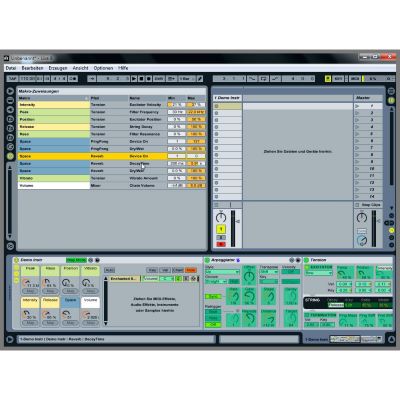Click the TAP tempo button
The height and width of the screenshot is (400, 400).
click(x=12, y=79)
